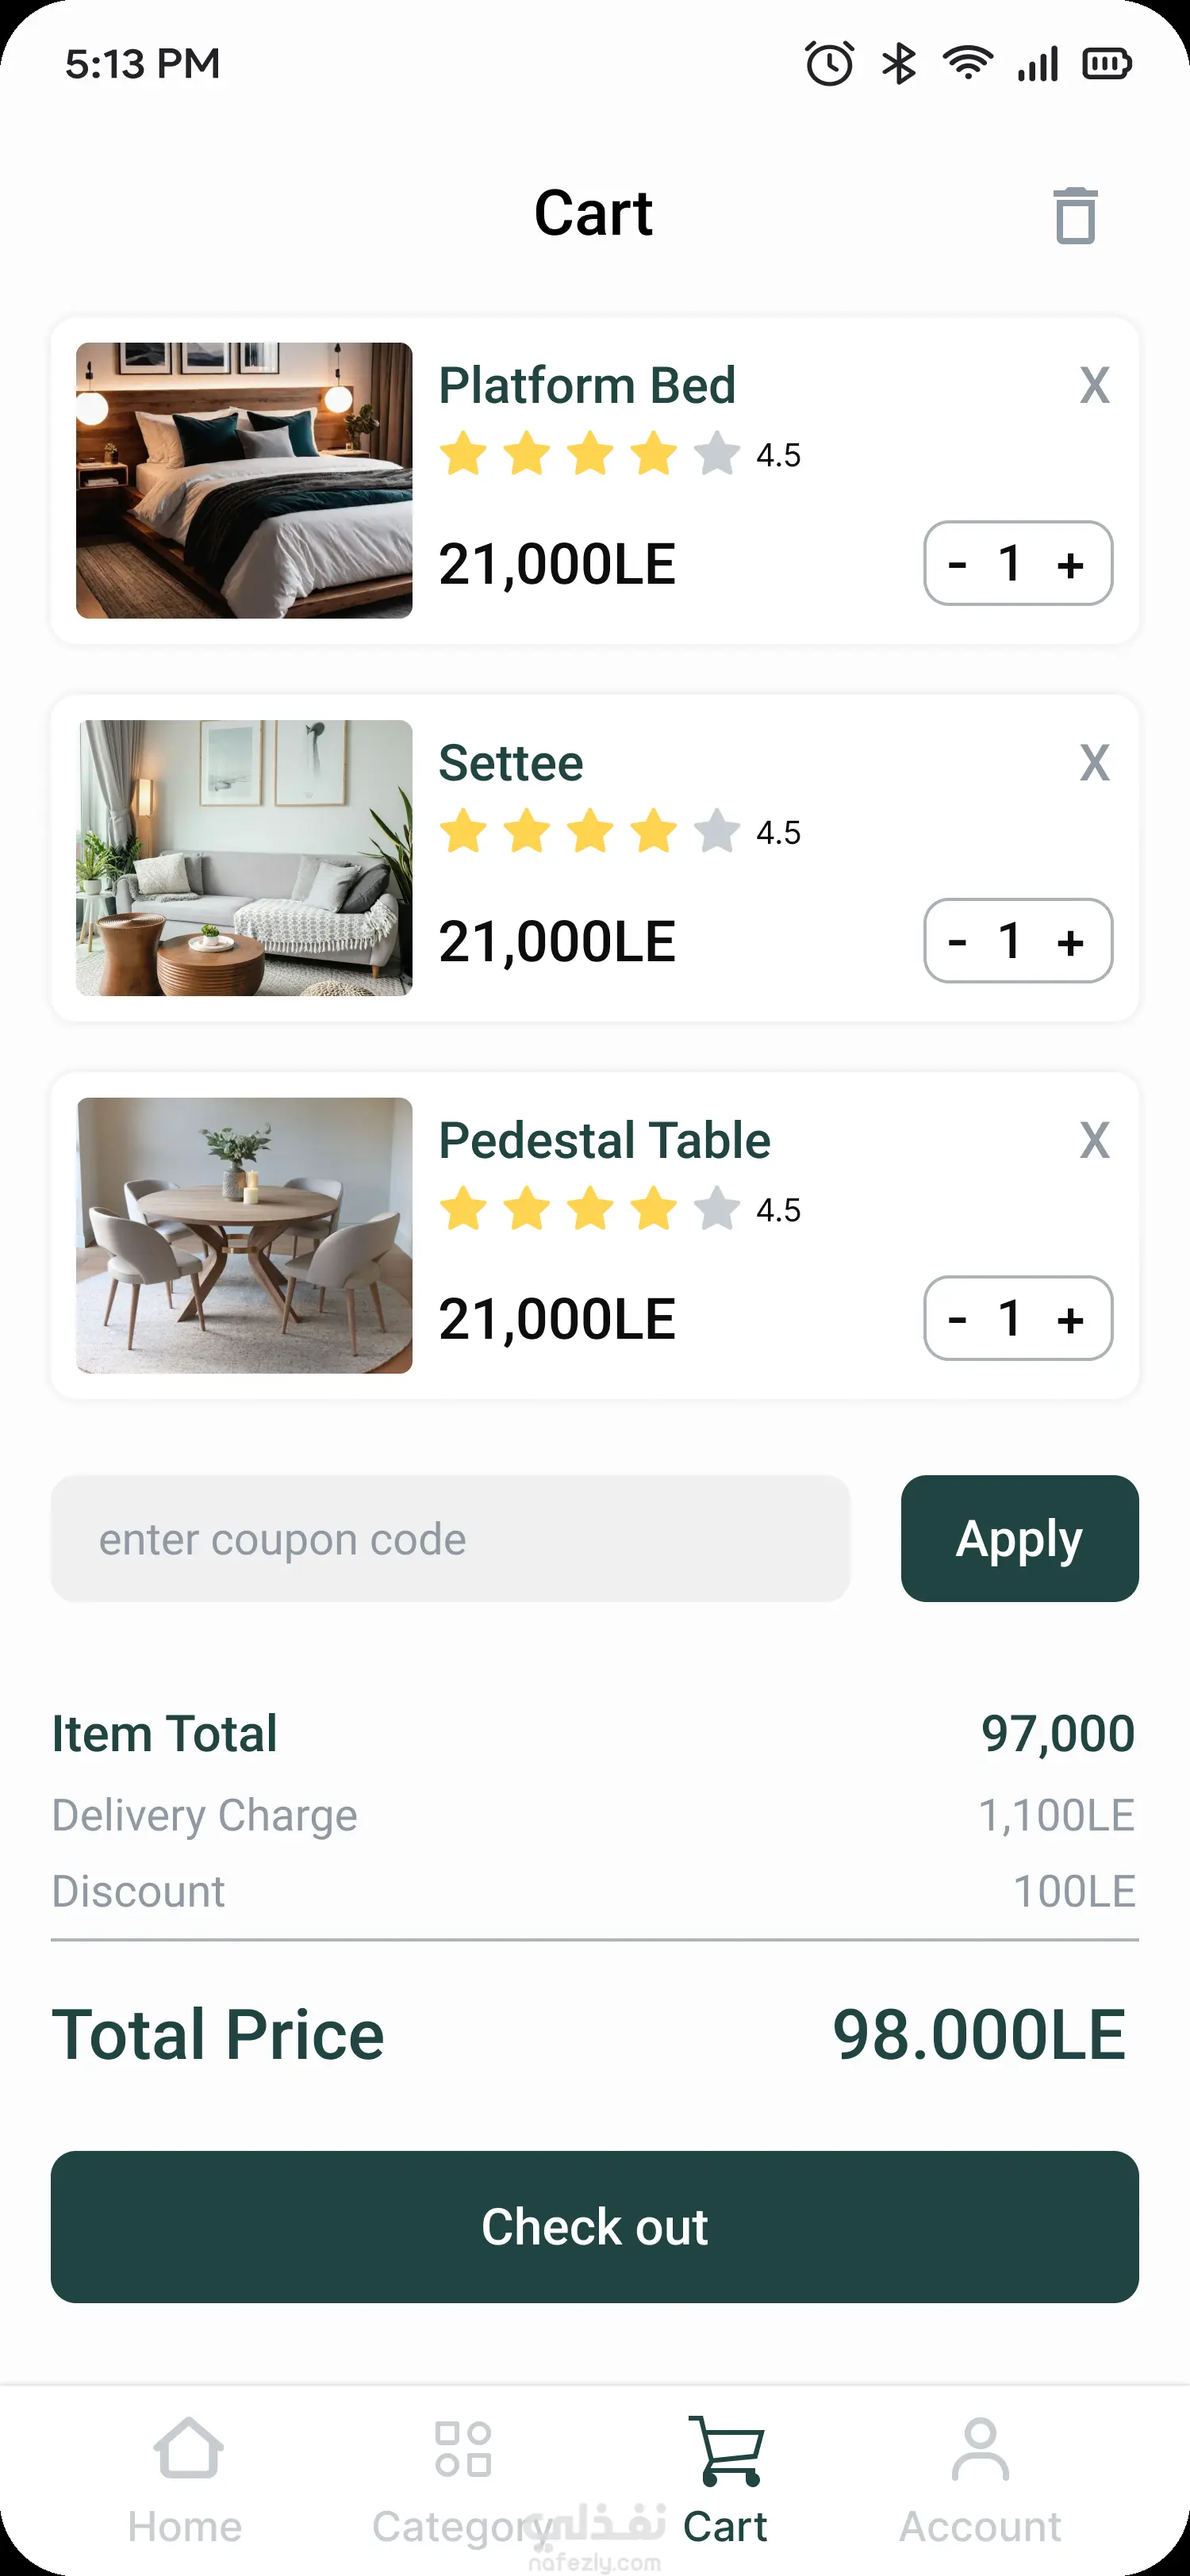Remove Pedestal Table with its X icon
The width and height of the screenshot is (1190, 2576).
click(x=1094, y=1140)
